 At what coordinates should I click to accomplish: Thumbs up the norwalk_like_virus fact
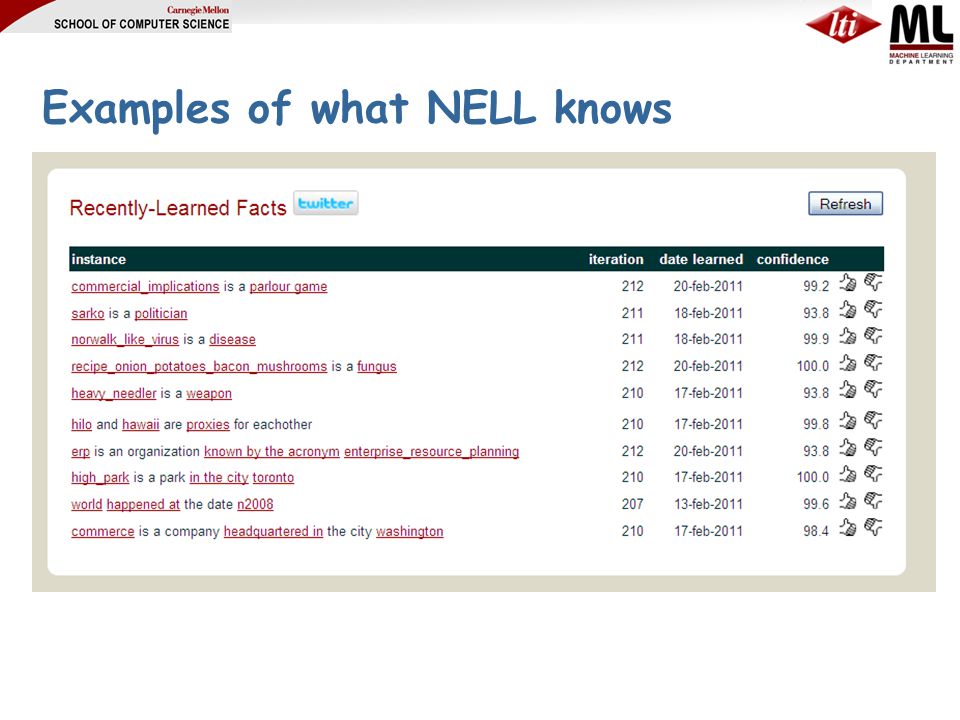[x=847, y=336]
